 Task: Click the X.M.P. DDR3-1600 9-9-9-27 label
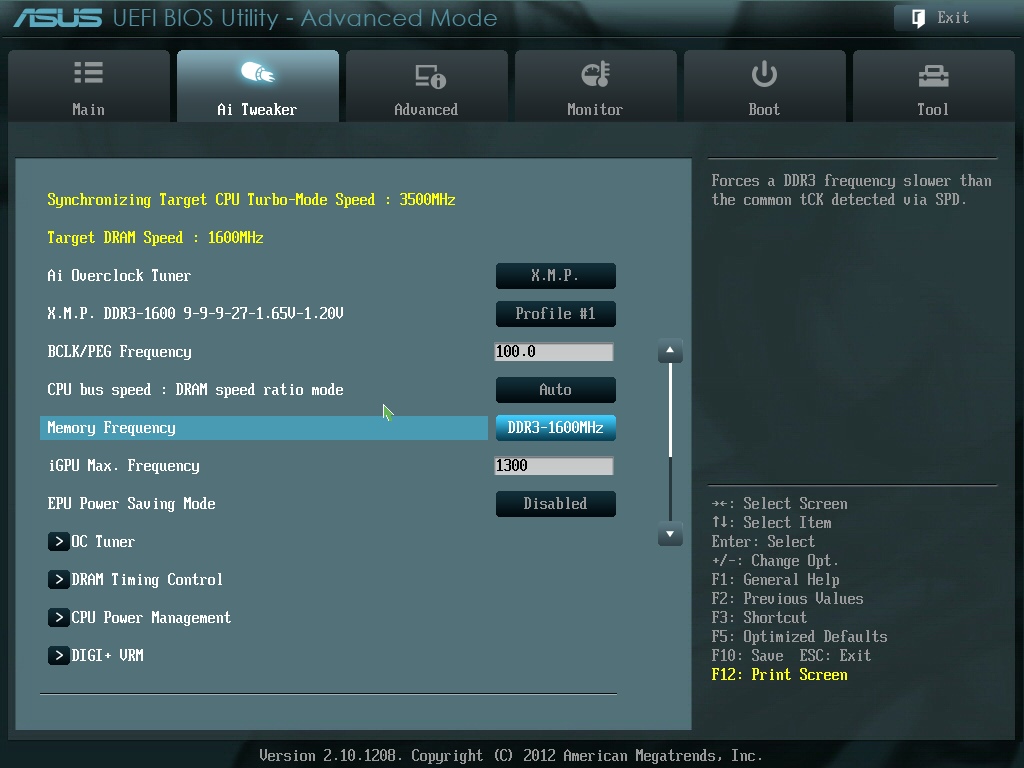click(x=195, y=313)
